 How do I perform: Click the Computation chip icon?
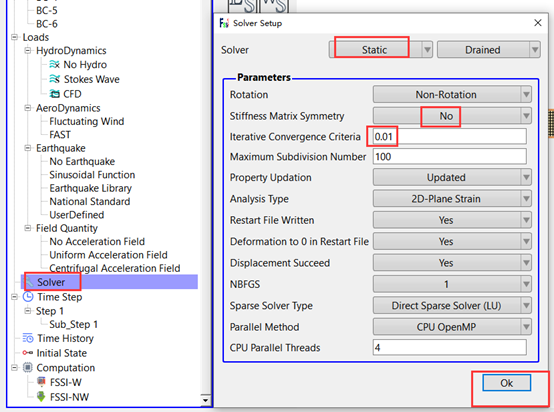pyautogui.click(x=28, y=367)
